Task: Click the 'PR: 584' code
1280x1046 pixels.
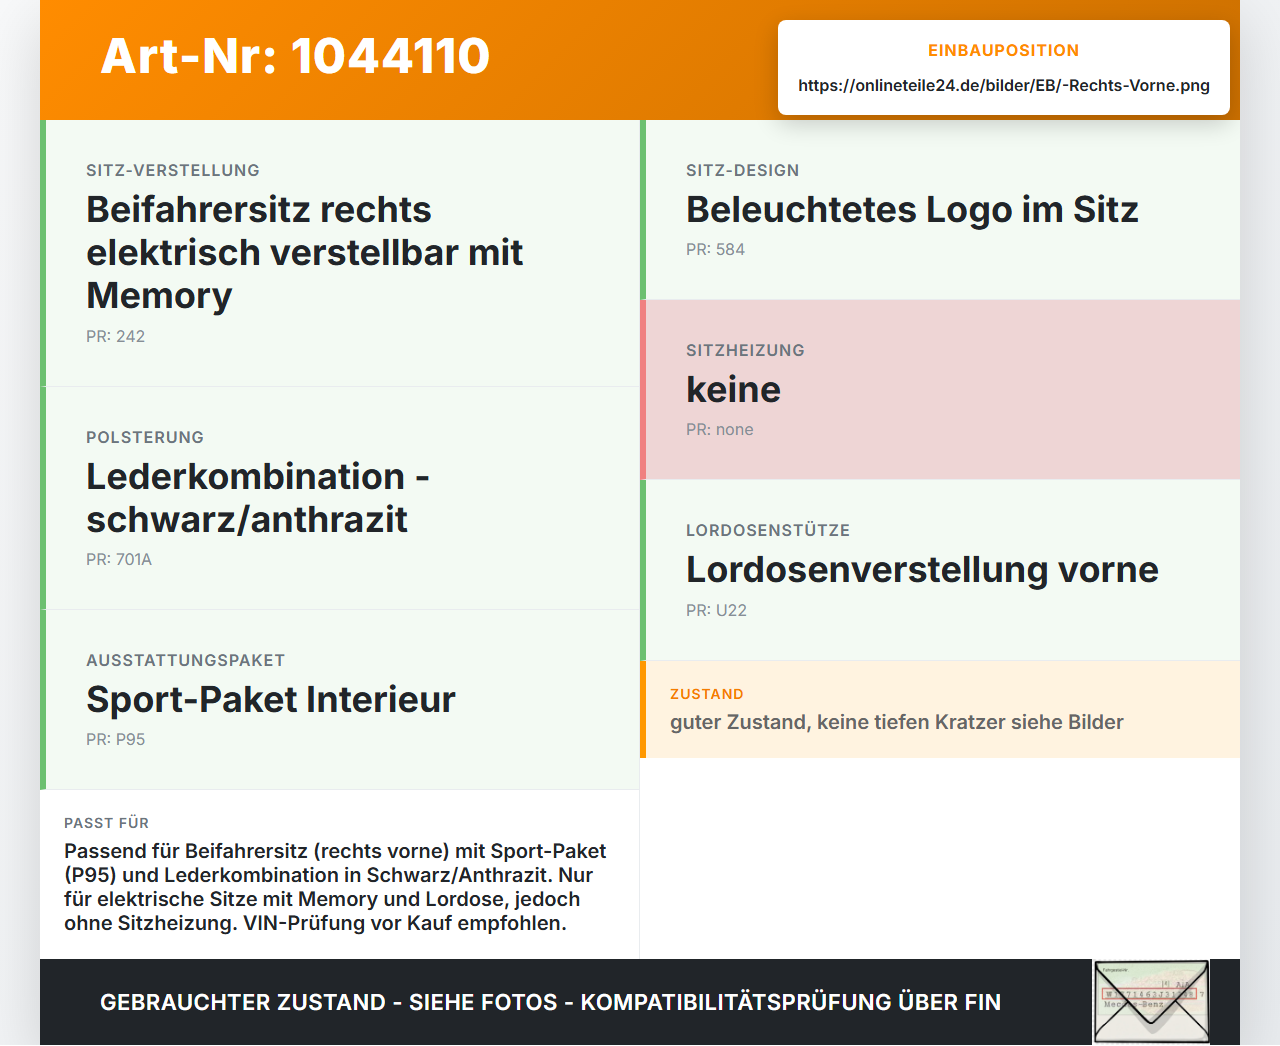Action: coord(716,250)
